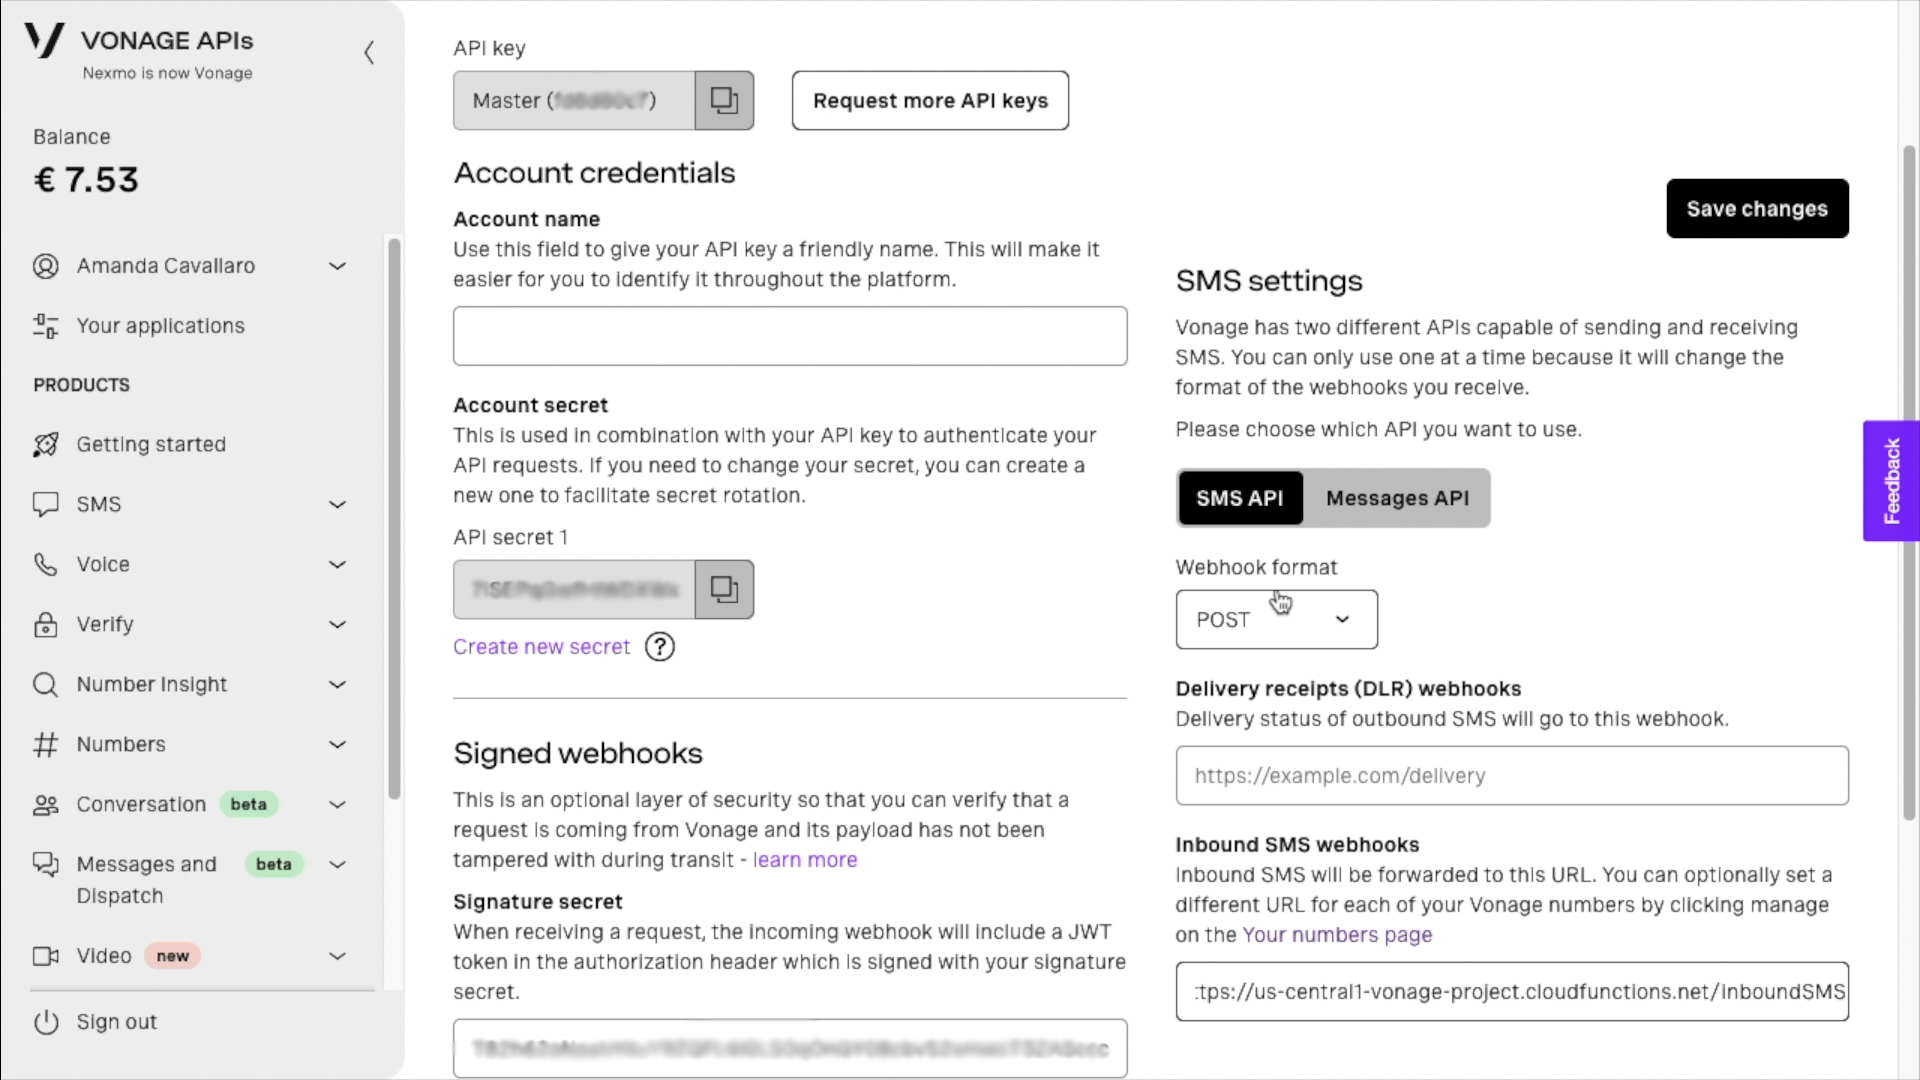Screen dimensions: 1920x1080
Task: Click the Verify lock icon
Action: 46,624
